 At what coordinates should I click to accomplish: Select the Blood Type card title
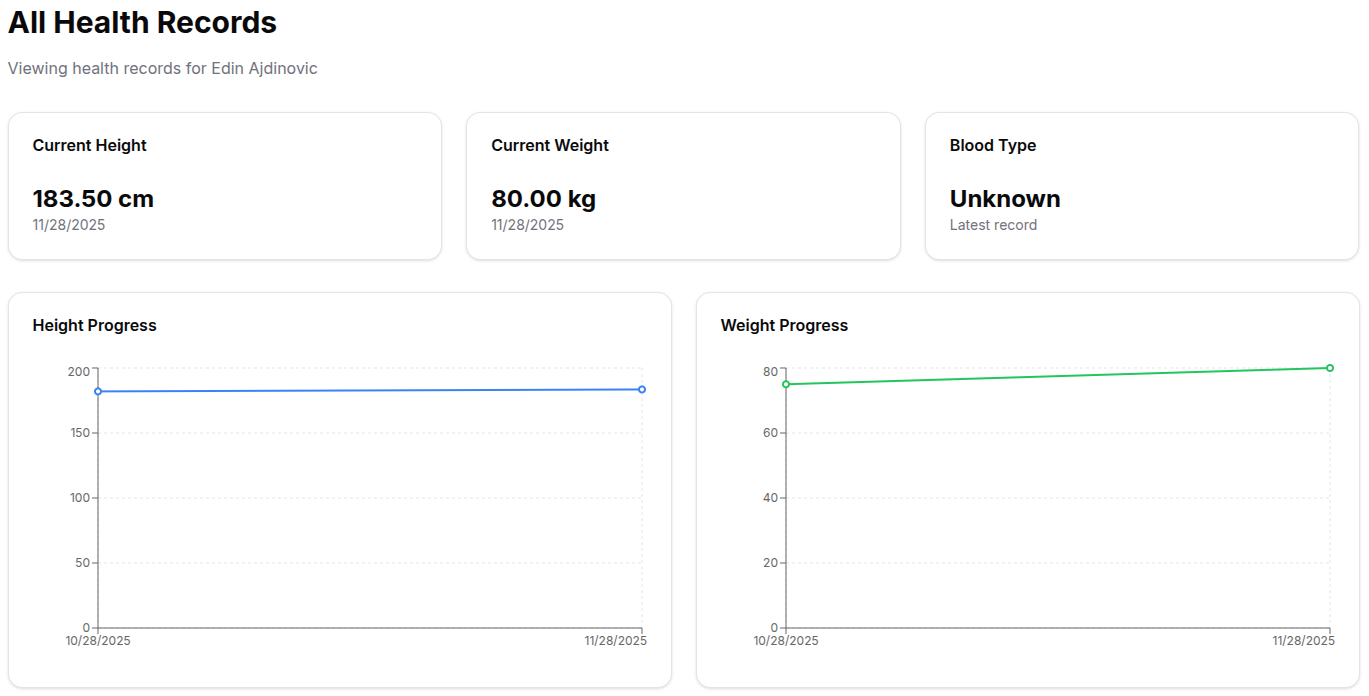pyautogui.click(x=992, y=145)
